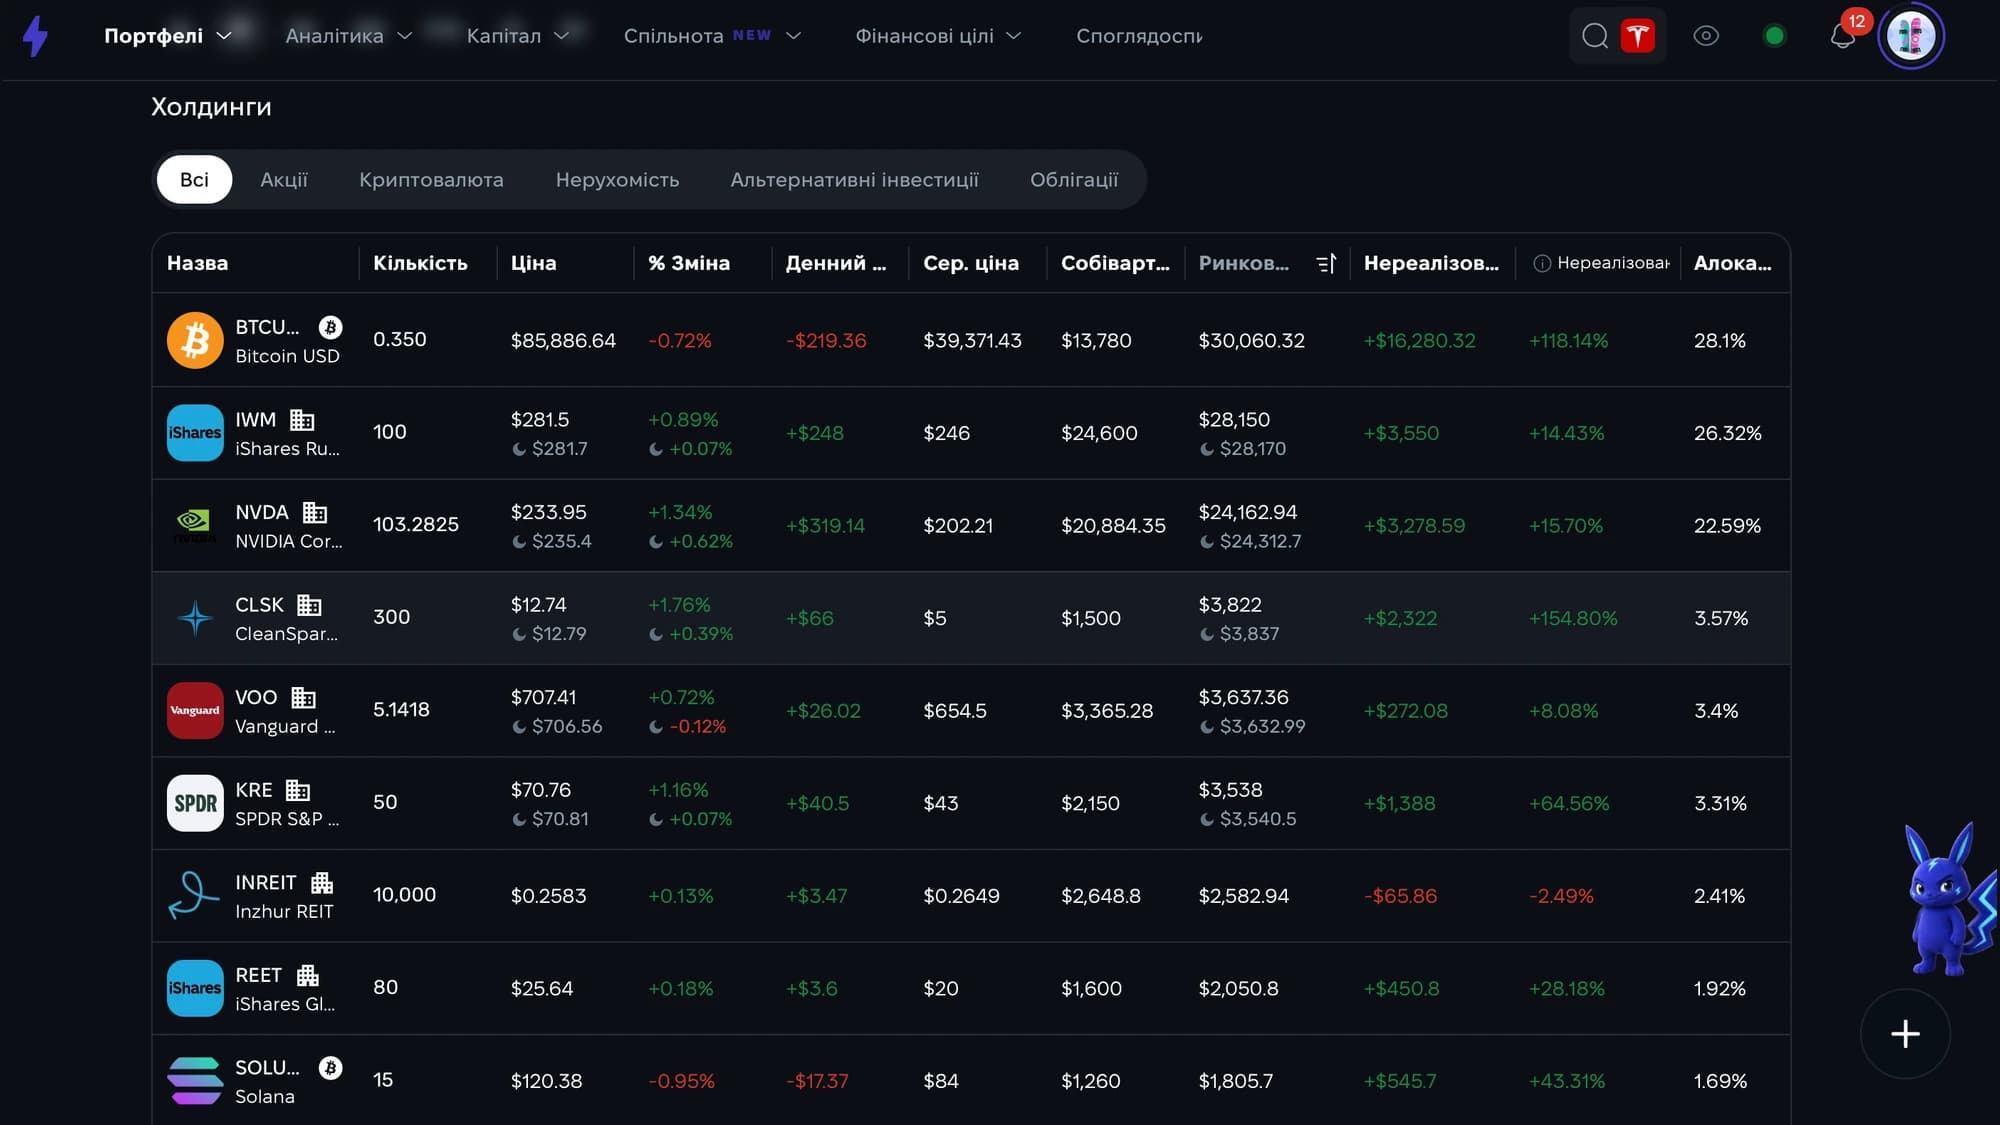Screen dimensions: 2000x1125
Task: Click the blue mascot character
Action: pyautogui.click(x=1950, y=900)
